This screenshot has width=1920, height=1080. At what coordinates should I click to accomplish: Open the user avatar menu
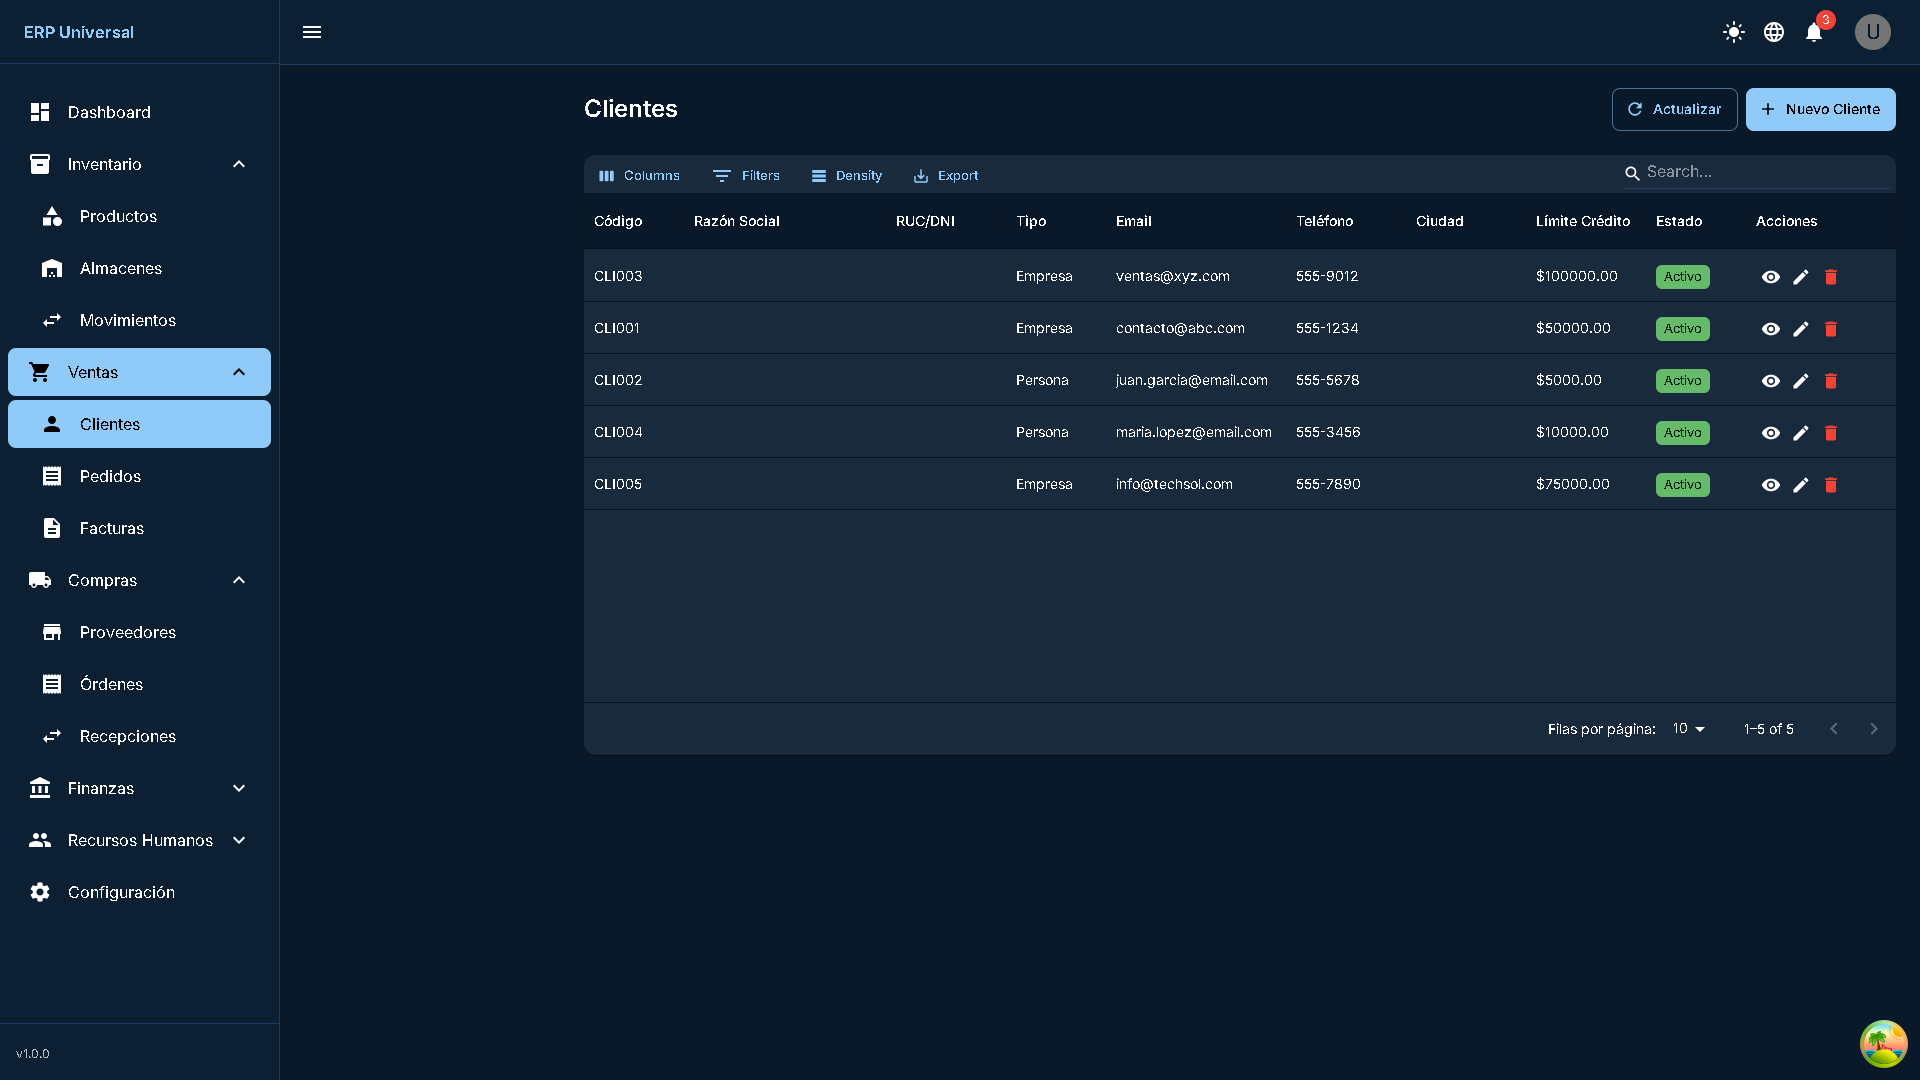1872,32
